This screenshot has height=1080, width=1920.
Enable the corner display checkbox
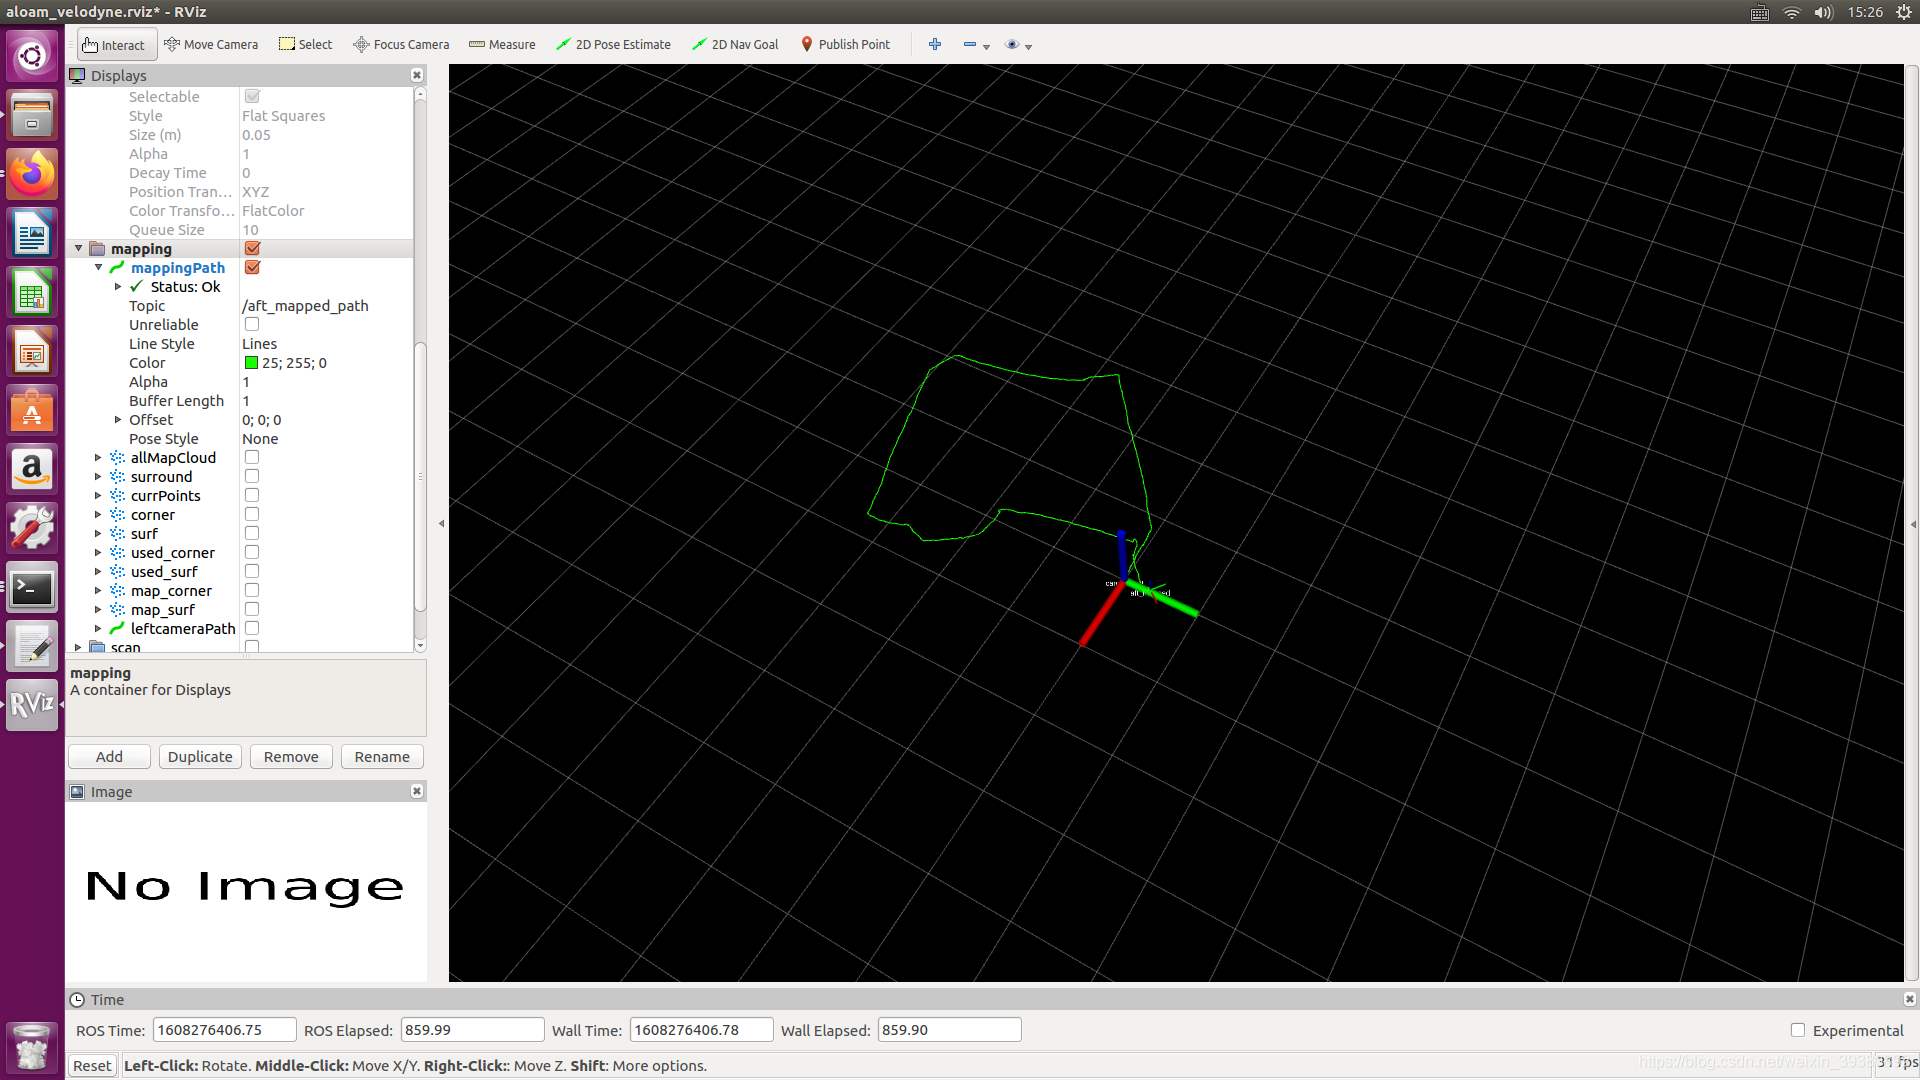point(252,515)
